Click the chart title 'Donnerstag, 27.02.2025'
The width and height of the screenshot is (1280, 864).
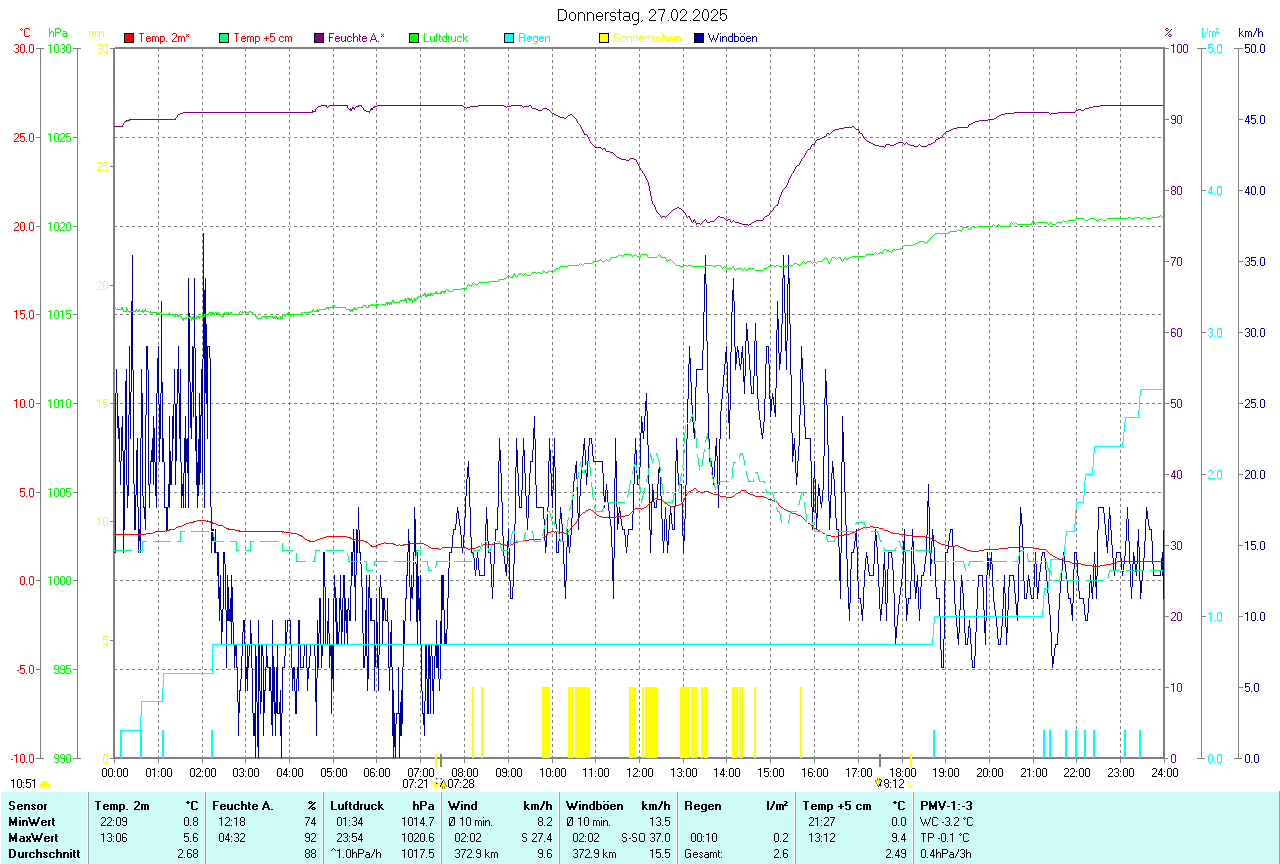pyautogui.click(x=642, y=15)
